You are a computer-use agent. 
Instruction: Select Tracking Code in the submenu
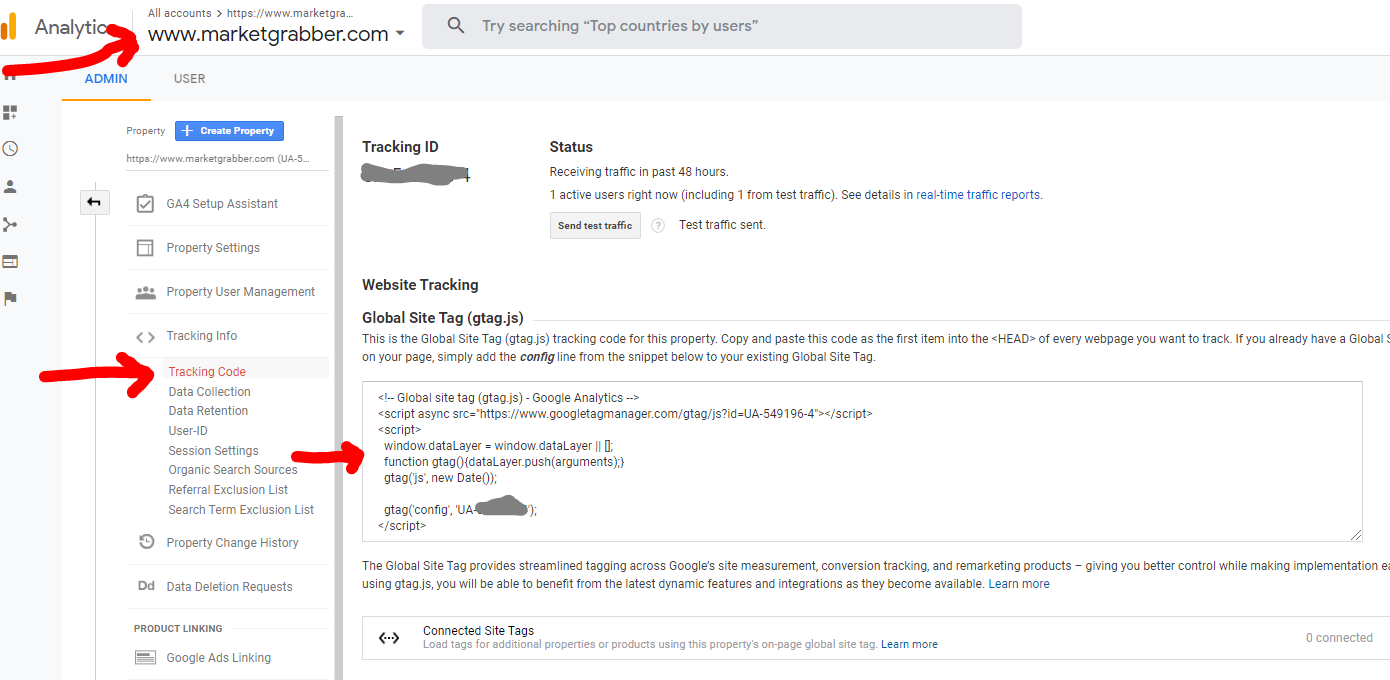pos(207,372)
